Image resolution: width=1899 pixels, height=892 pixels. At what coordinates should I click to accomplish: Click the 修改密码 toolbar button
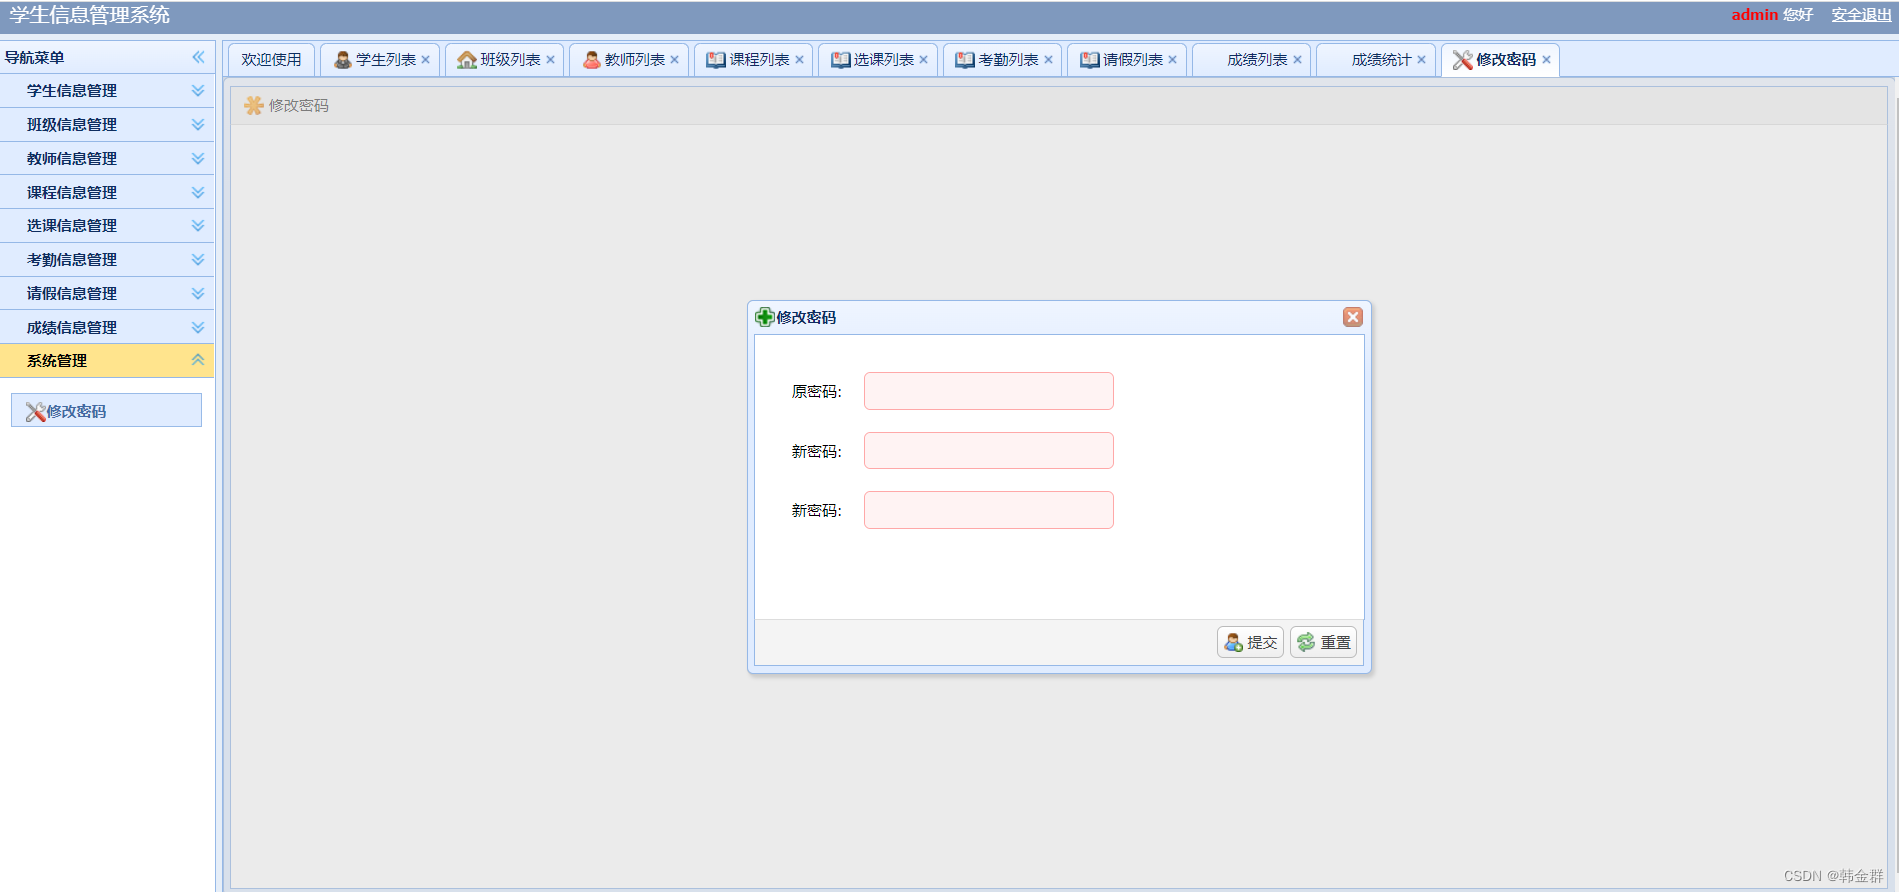pos(287,105)
